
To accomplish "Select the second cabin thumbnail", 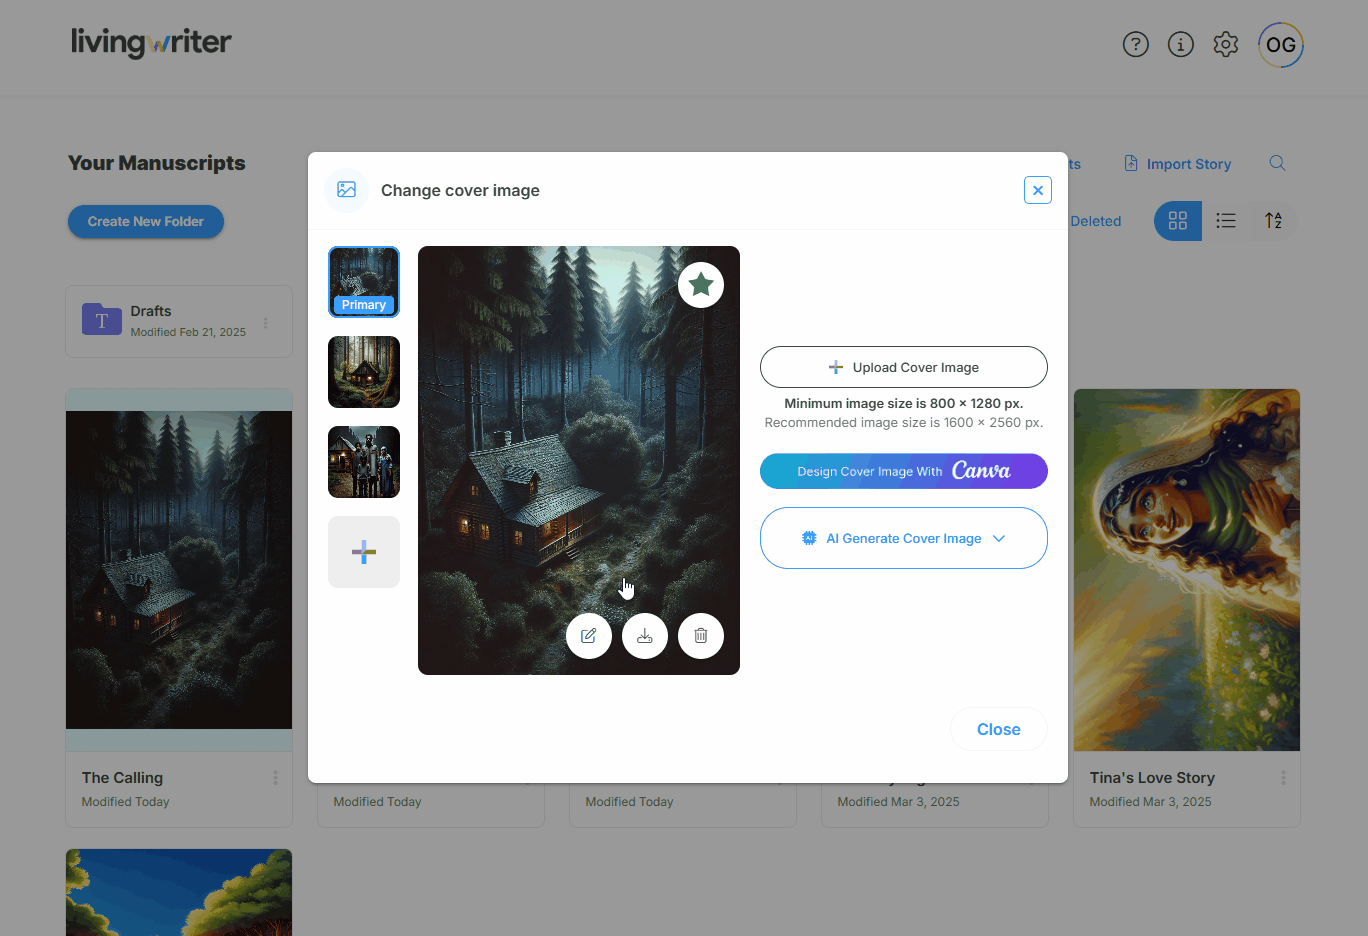I will pyautogui.click(x=364, y=372).
